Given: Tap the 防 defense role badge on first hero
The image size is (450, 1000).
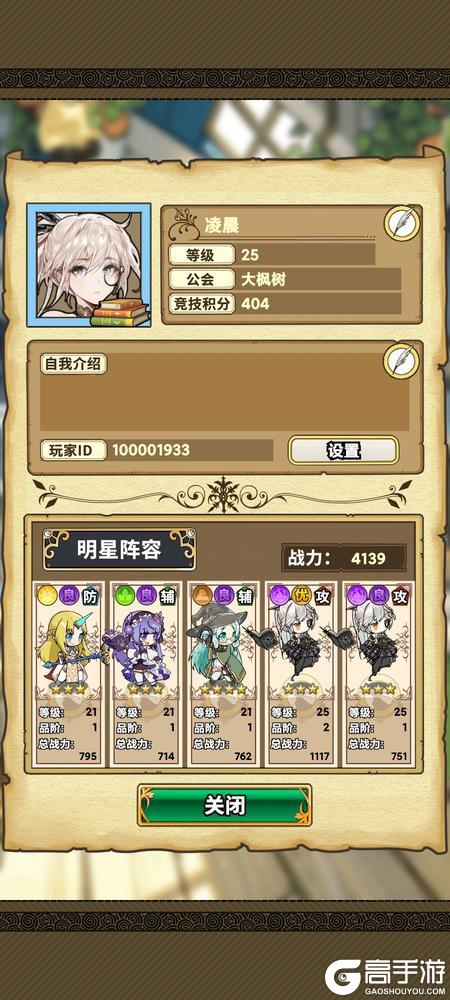Looking at the screenshot, I should (90, 595).
